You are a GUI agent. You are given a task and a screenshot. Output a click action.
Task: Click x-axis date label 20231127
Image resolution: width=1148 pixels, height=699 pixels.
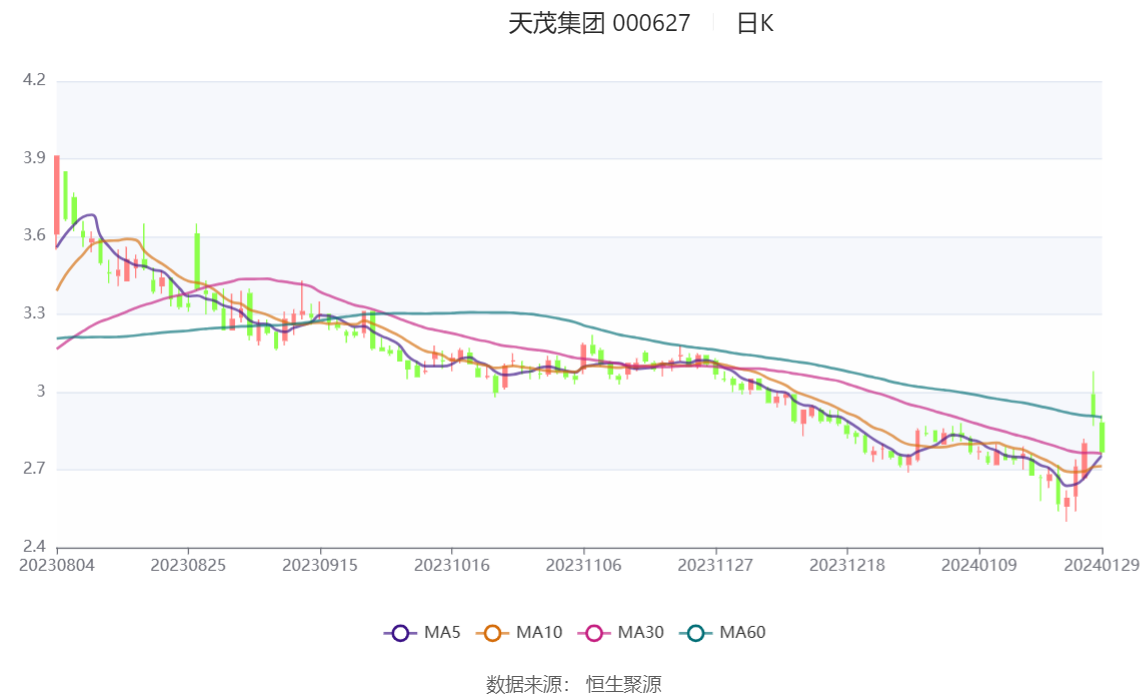pyautogui.click(x=715, y=565)
